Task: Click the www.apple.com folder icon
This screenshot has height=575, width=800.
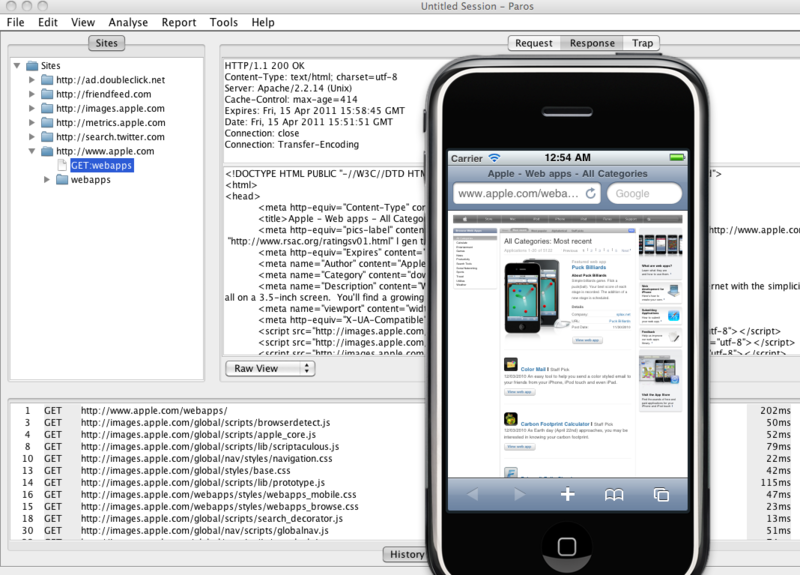Action: point(47,152)
